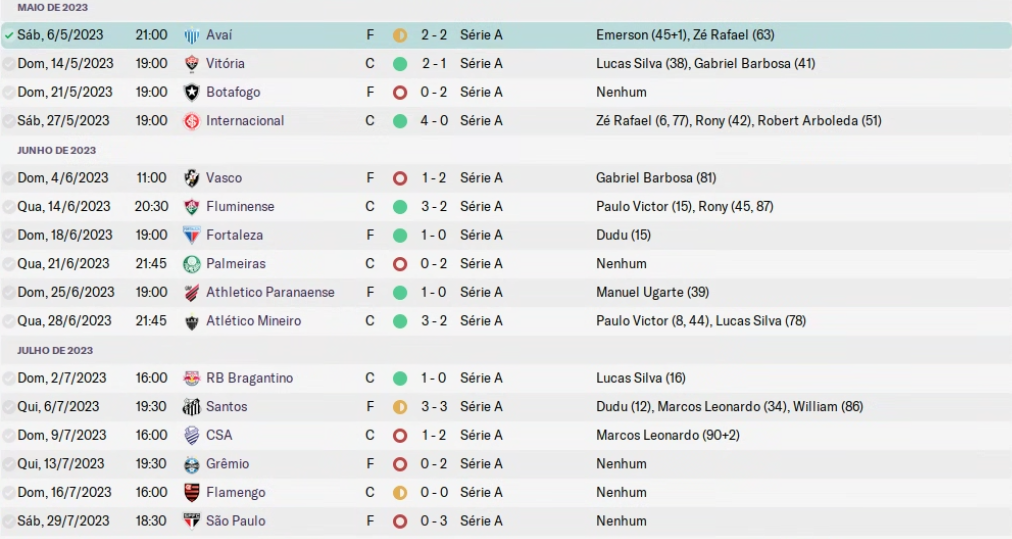
Task: Click Série A competition on Vasco row
Action: point(481,178)
